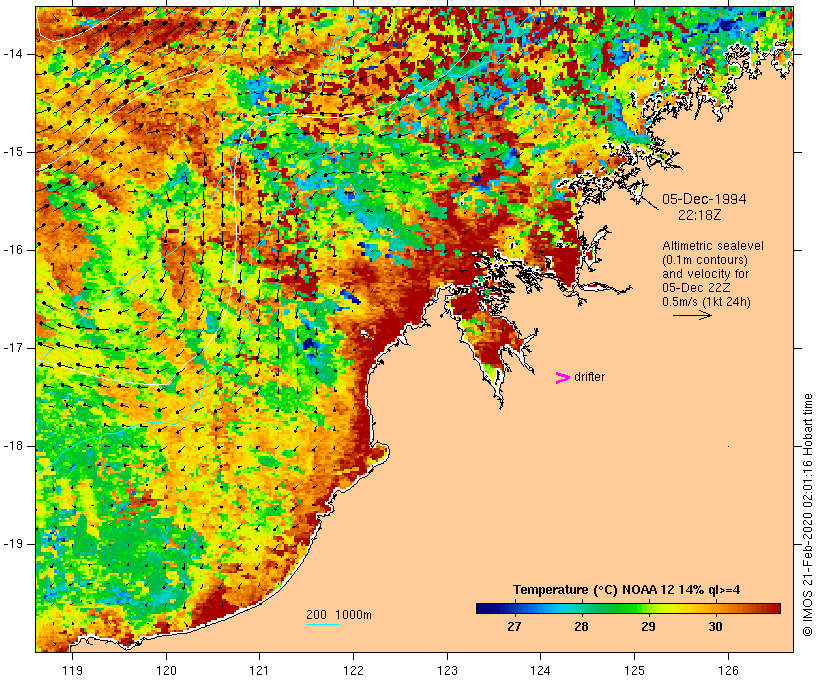Click longitude axis label 122
This screenshot has width=820, height=680.
tap(354, 670)
